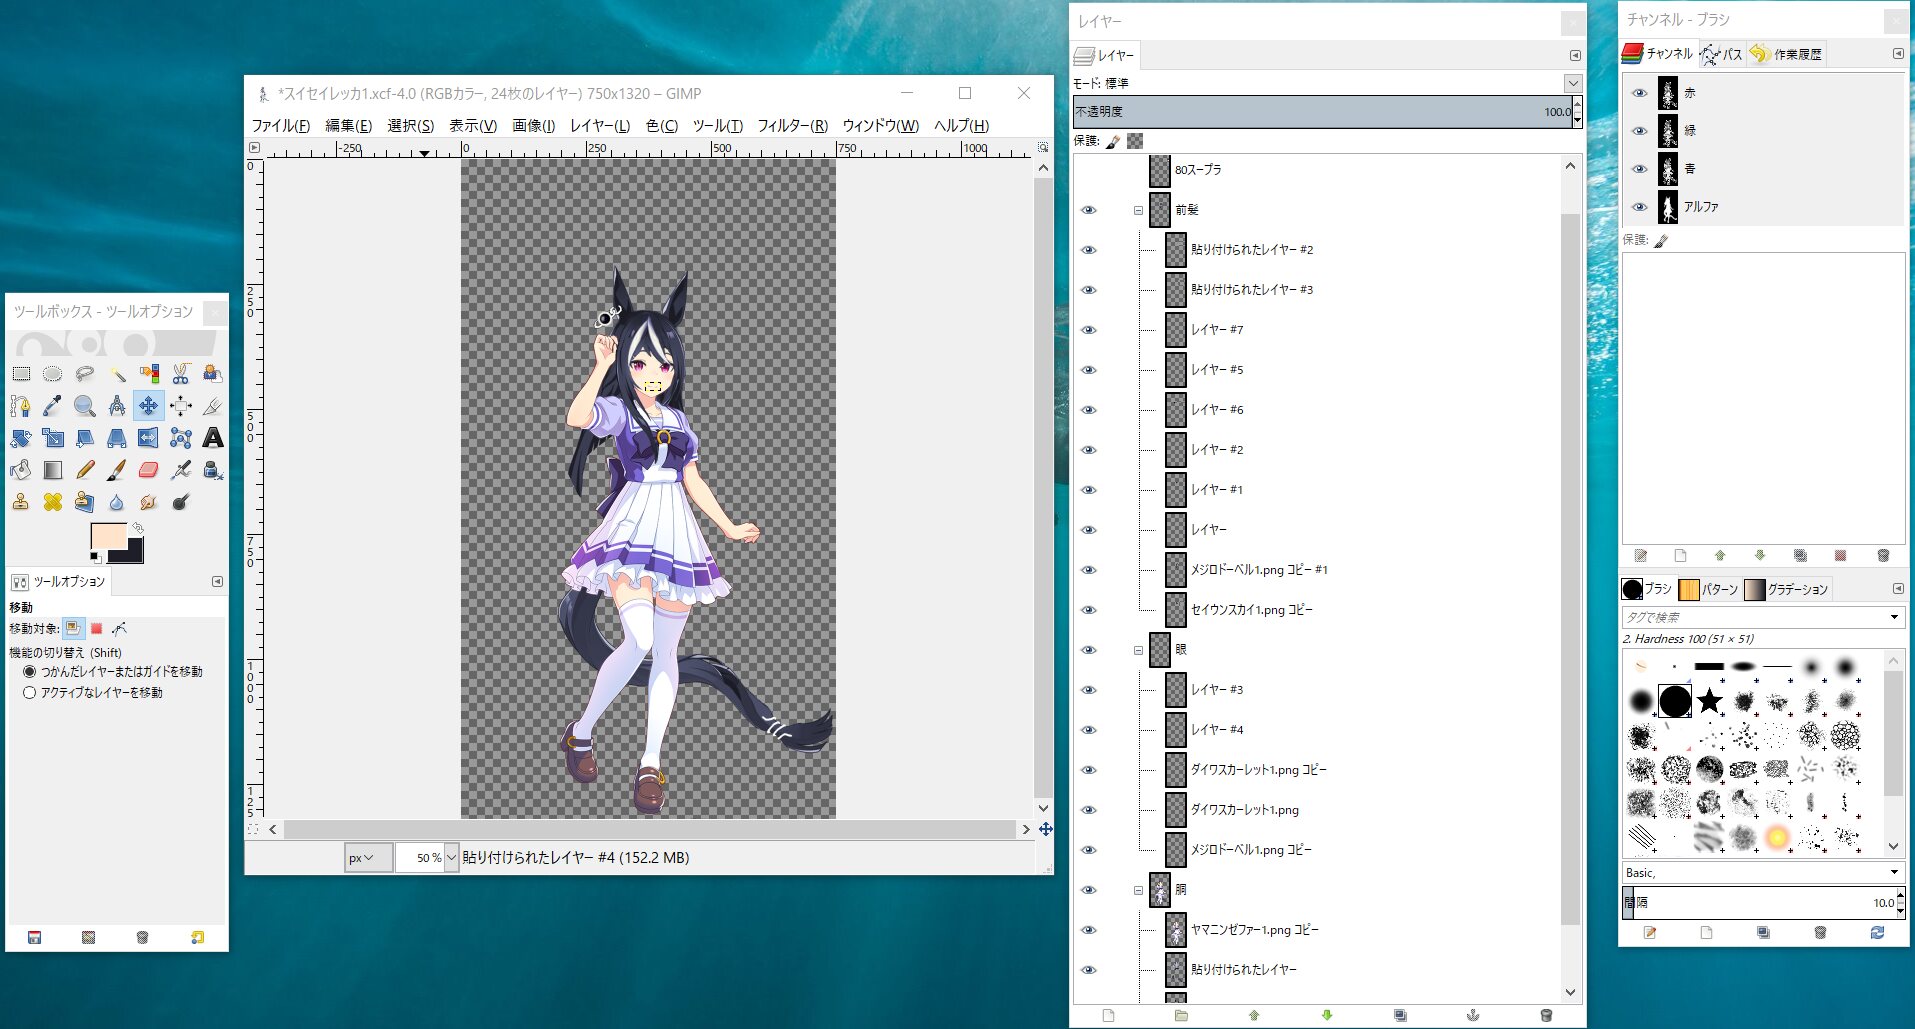Delete the selected layer button
This screenshot has height=1029, width=1915.
click(x=1546, y=1015)
